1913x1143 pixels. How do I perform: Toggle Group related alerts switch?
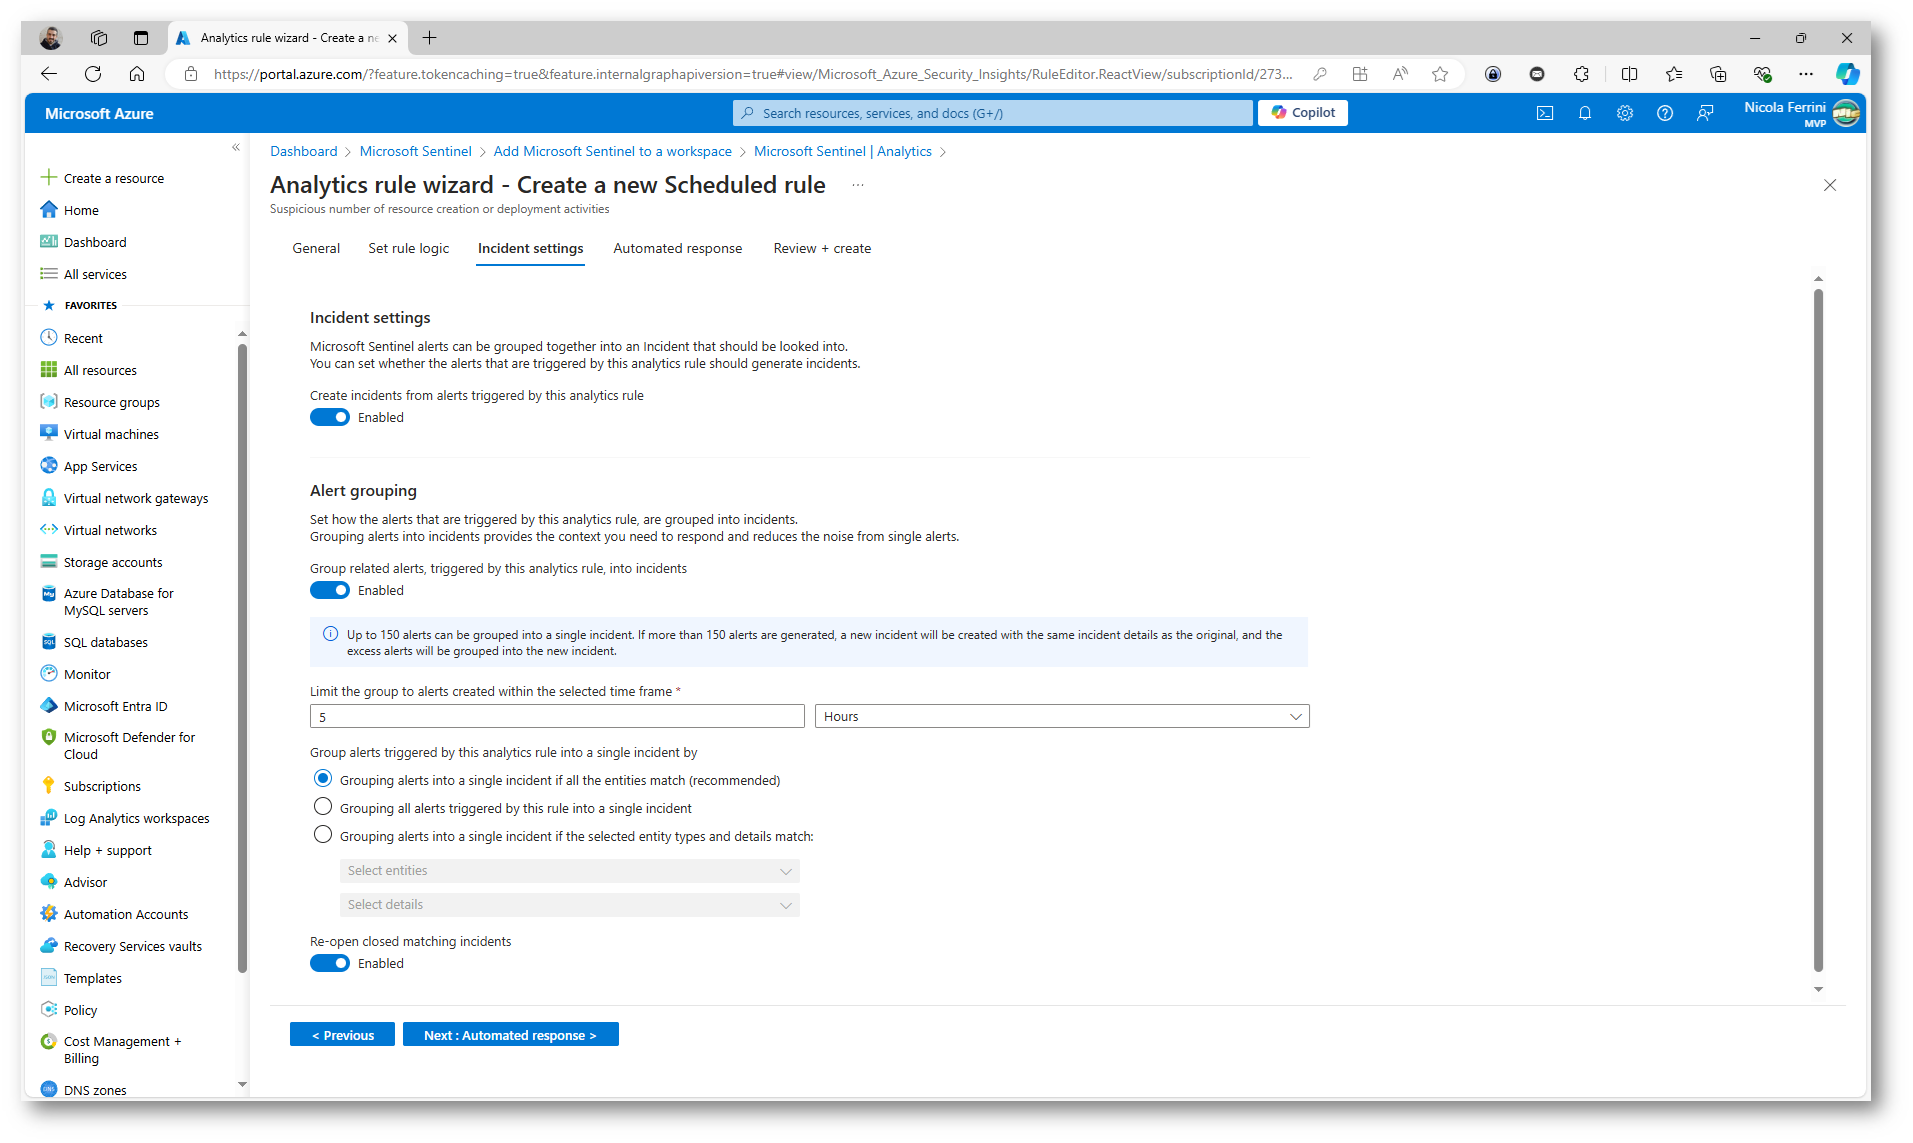tap(330, 590)
